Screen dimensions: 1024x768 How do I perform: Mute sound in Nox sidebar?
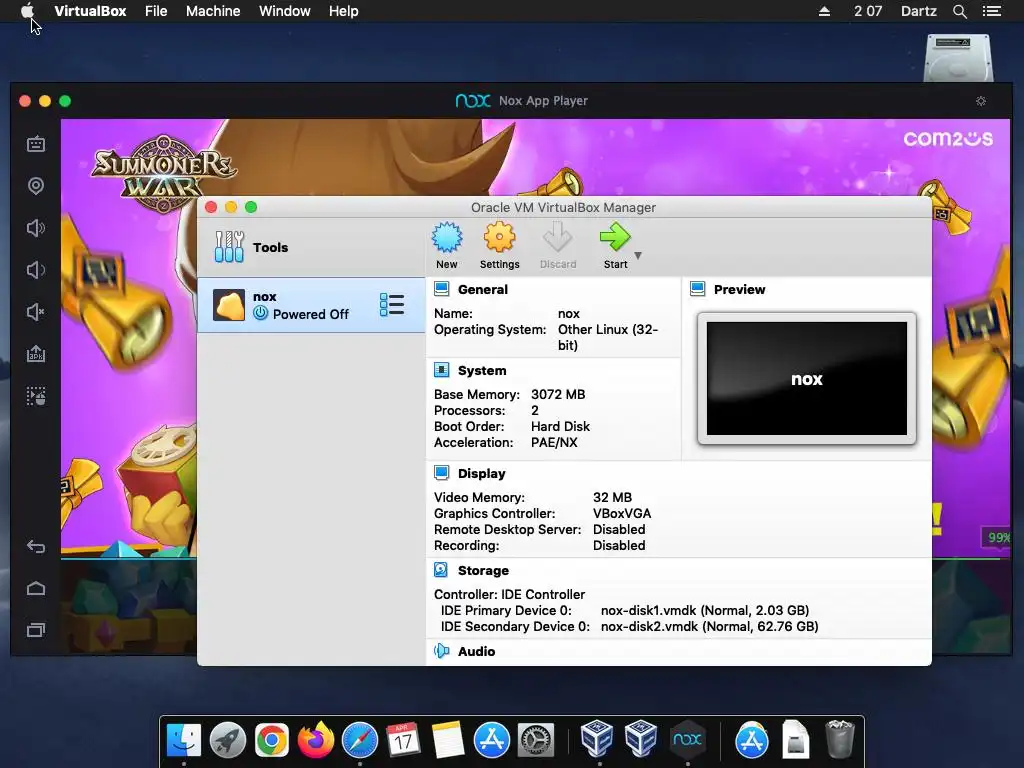(36, 312)
